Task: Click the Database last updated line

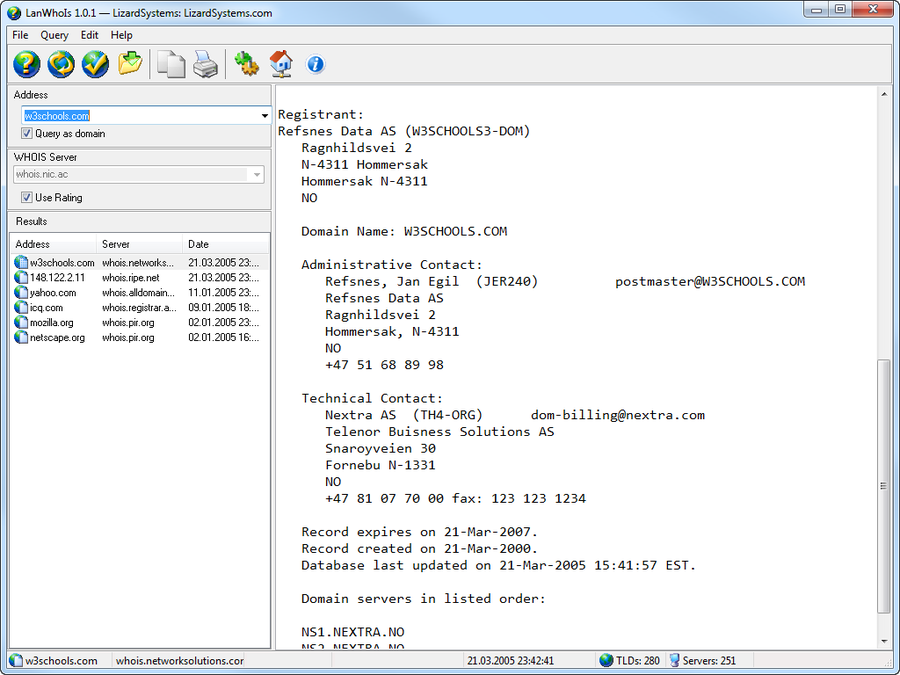Action: click(499, 565)
